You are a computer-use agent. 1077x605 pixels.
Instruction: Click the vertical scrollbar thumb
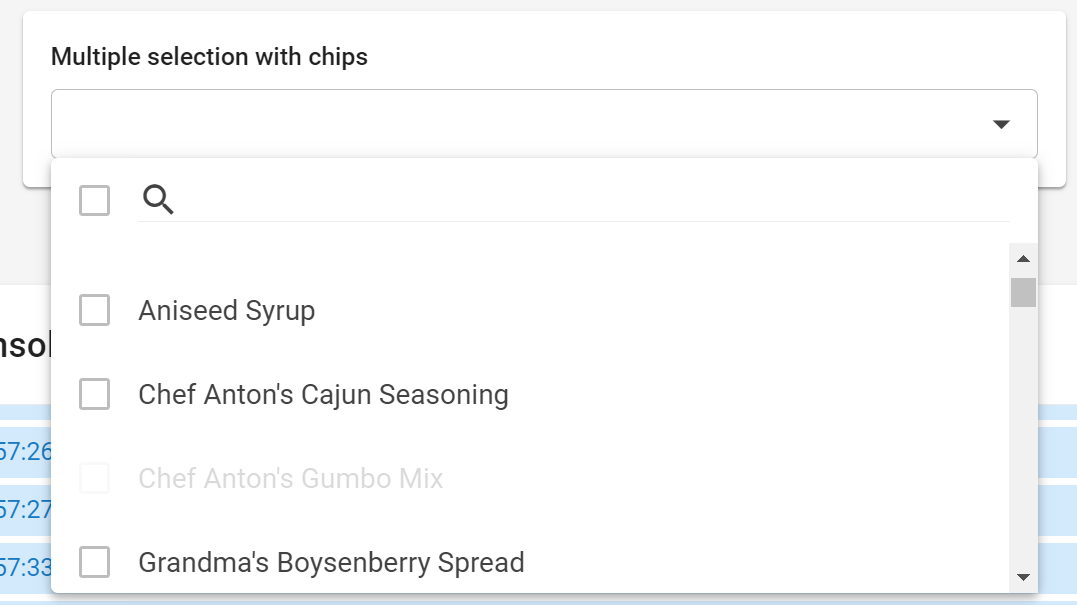[1023, 293]
